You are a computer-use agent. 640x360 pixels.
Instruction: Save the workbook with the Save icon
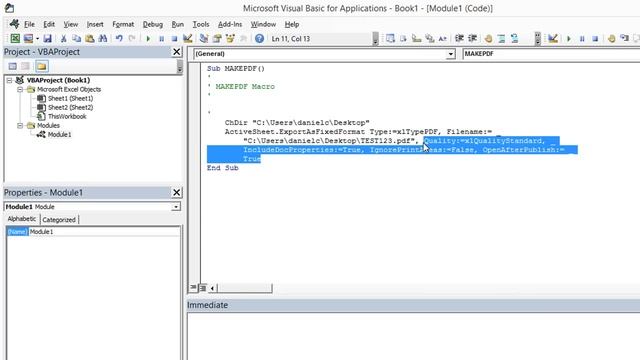[x=47, y=38]
